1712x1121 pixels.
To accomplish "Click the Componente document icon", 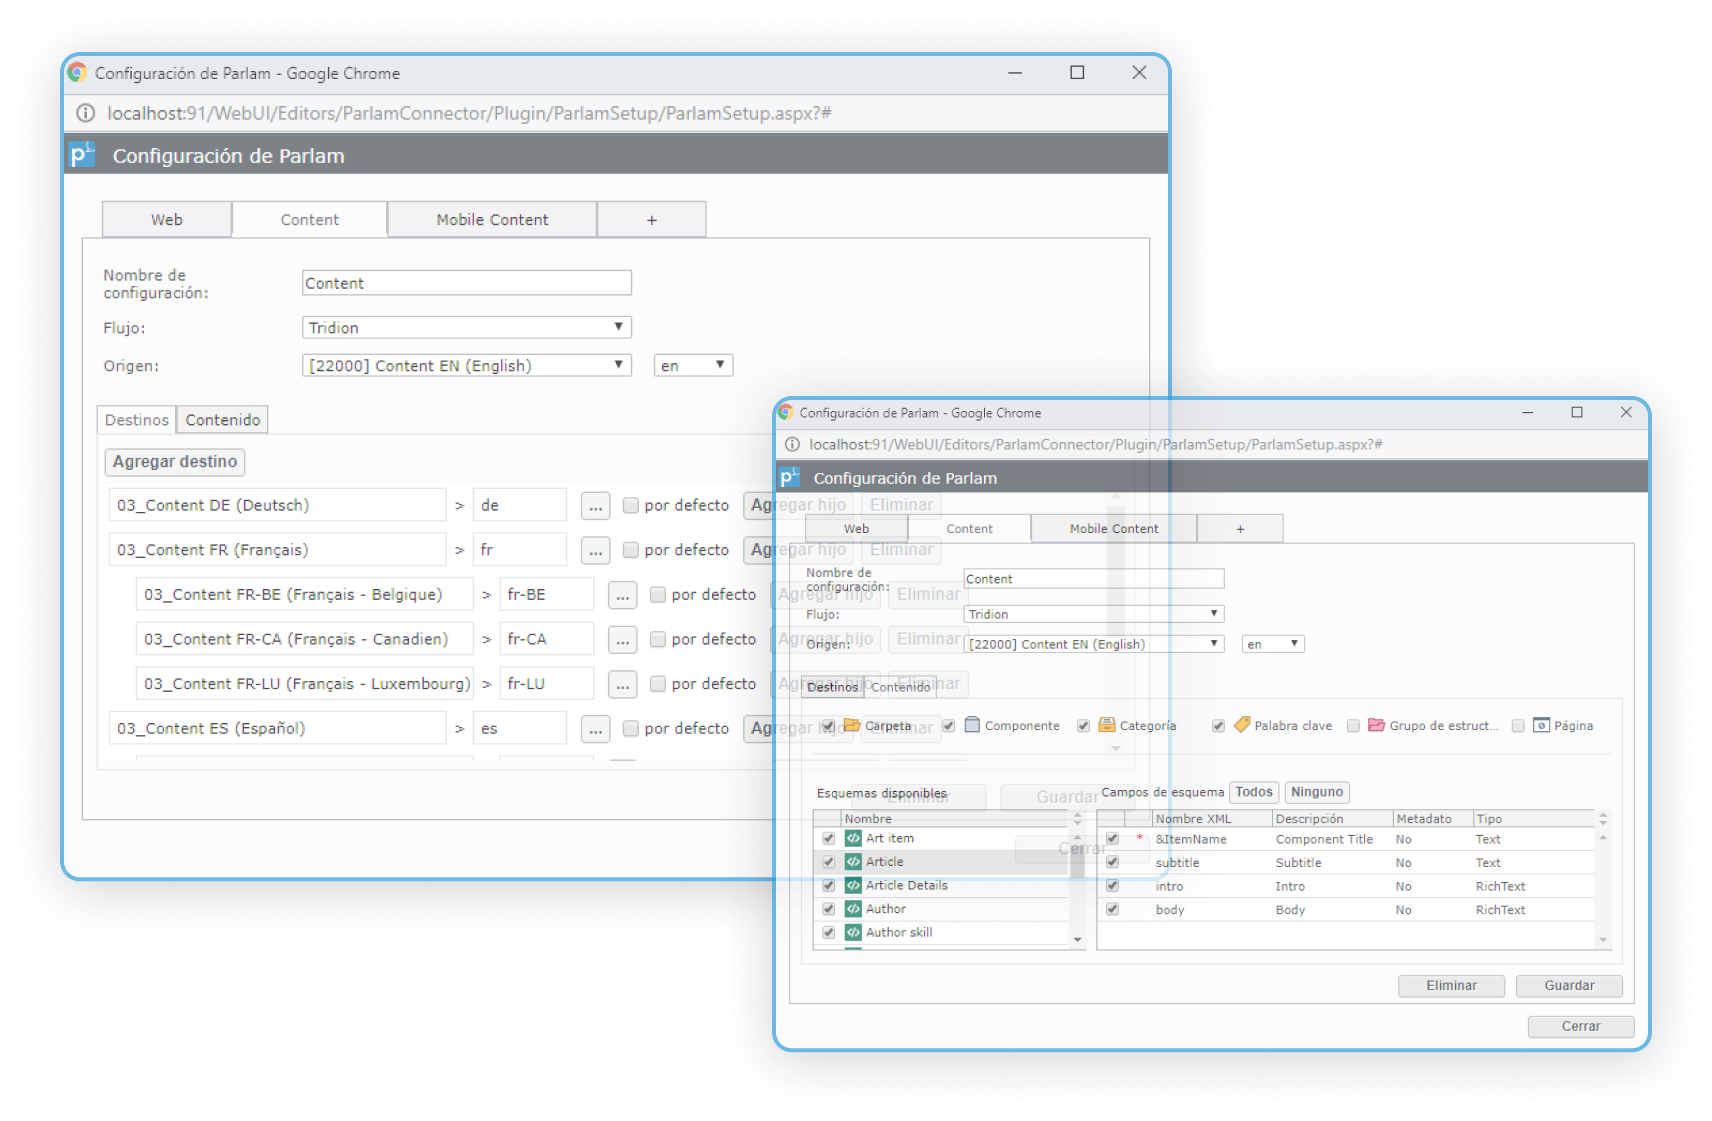I will click(972, 725).
